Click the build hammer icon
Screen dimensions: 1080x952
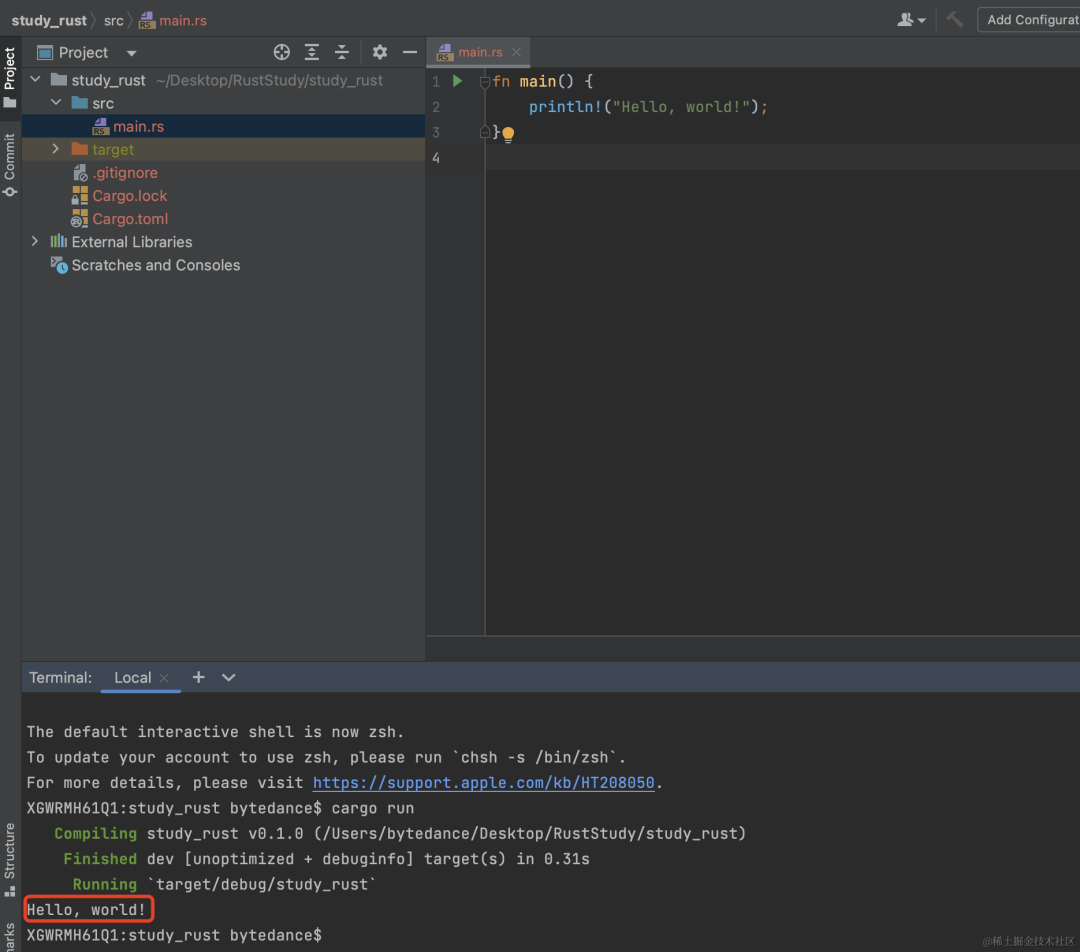(x=954, y=20)
